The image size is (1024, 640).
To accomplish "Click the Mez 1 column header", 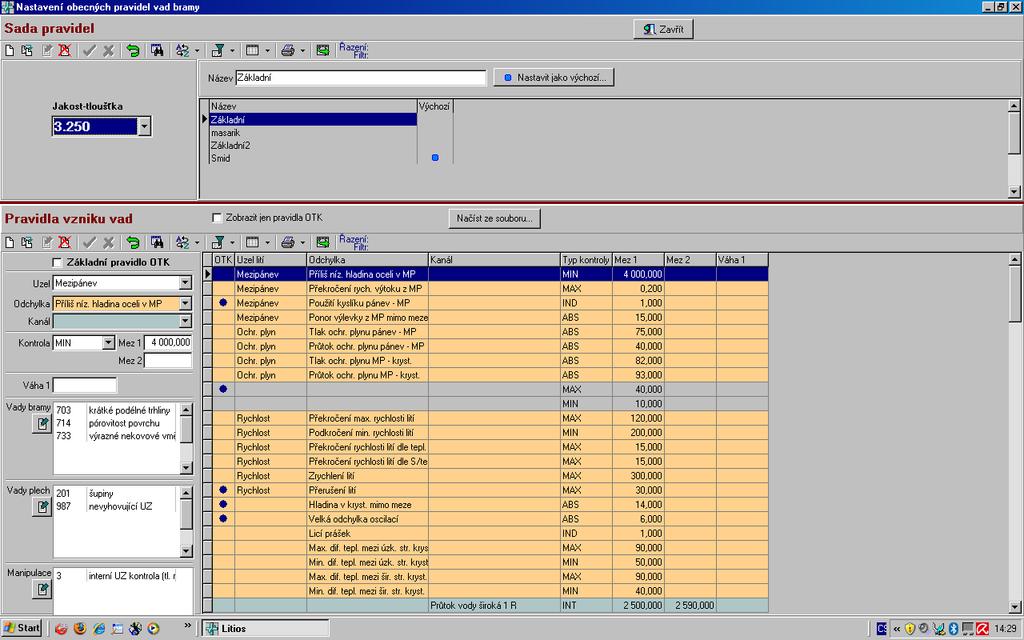I will tap(638, 260).
